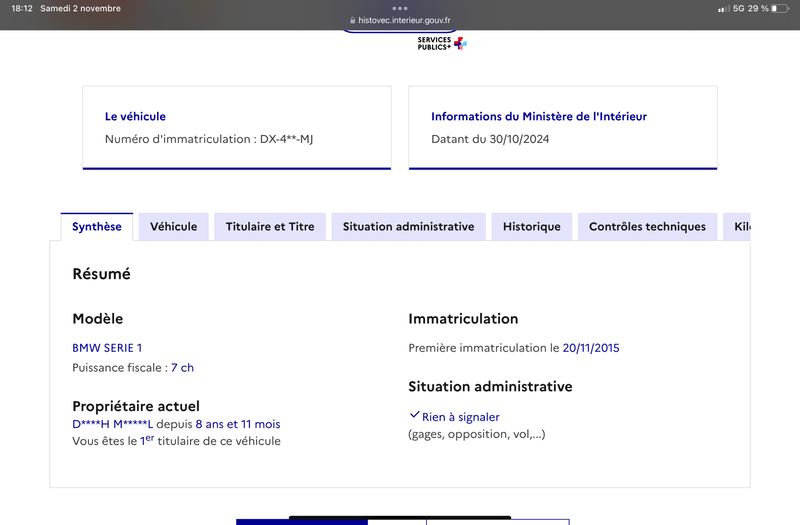This screenshot has height=525, width=800.
Task: Tap the three dots multitasking icon
Action: pos(400,8)
